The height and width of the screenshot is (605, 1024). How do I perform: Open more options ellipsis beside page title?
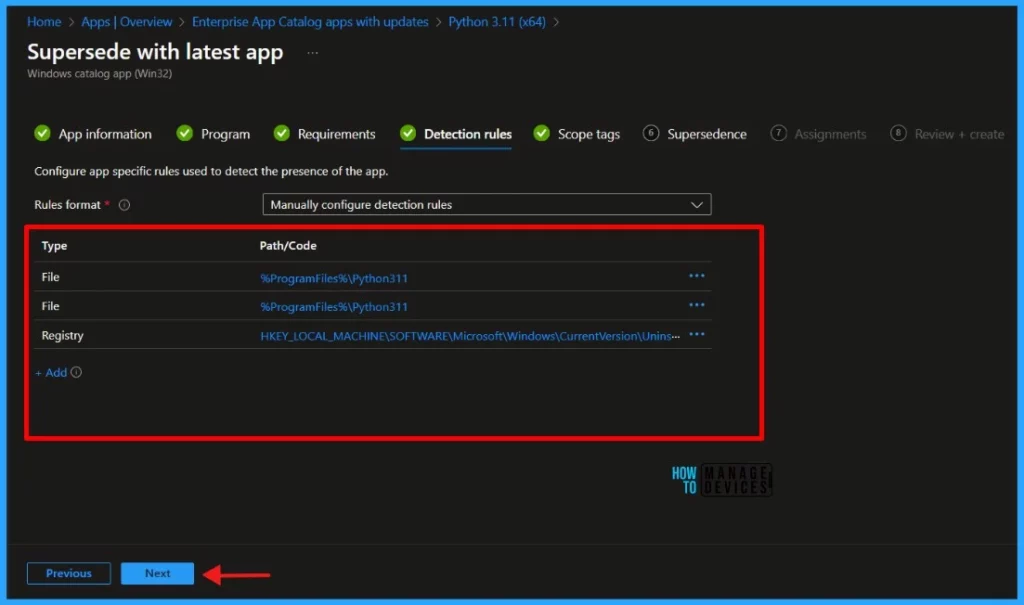(313, 53)
